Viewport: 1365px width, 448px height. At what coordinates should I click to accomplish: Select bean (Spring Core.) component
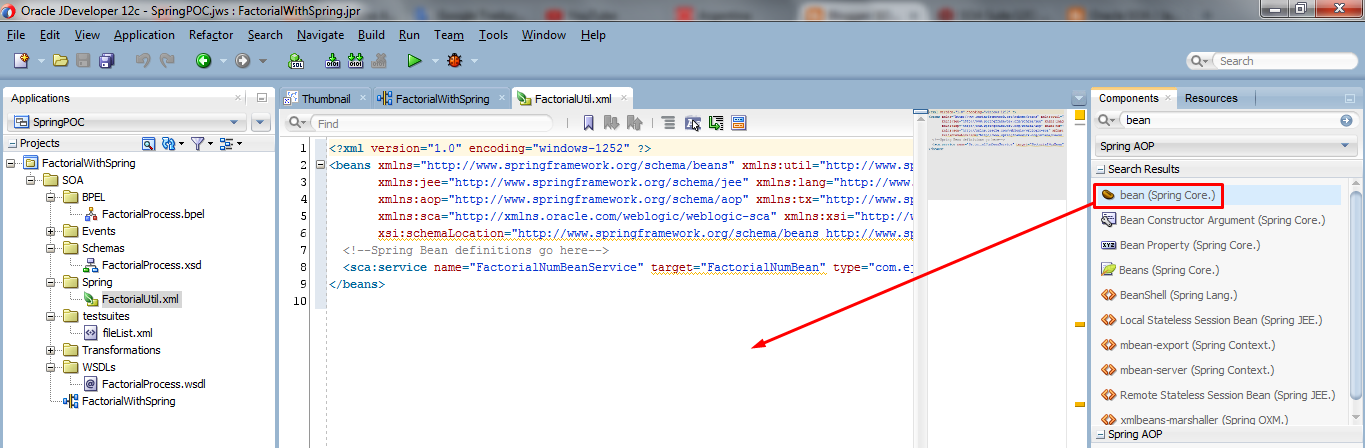tap(1167, 195)
